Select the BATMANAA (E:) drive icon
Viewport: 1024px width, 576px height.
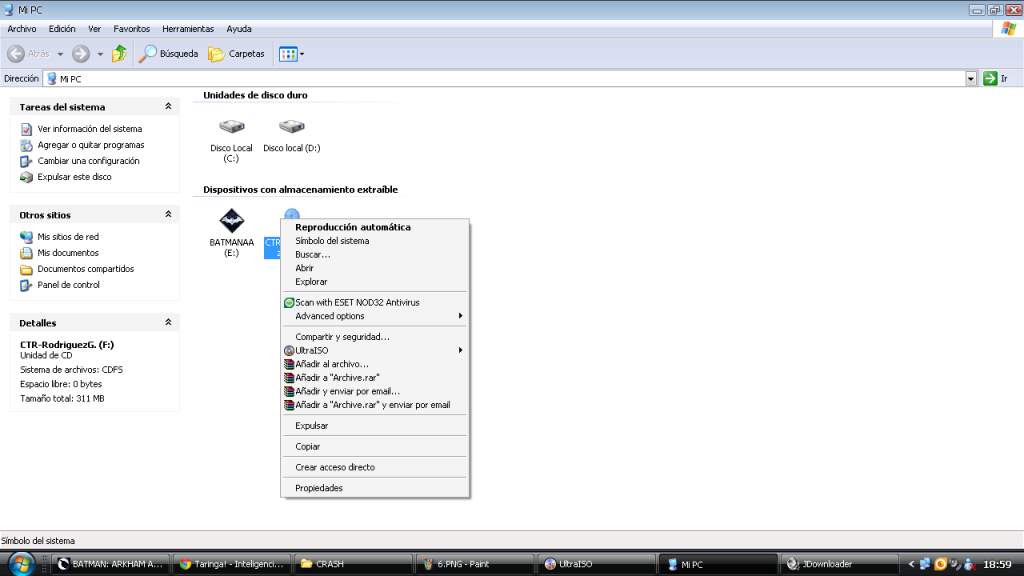point(231,221)
